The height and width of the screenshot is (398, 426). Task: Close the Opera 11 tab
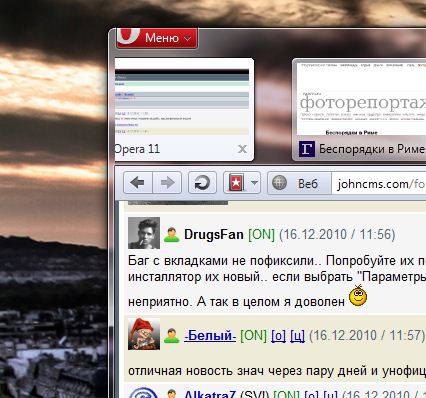click(x=242, y=149)
